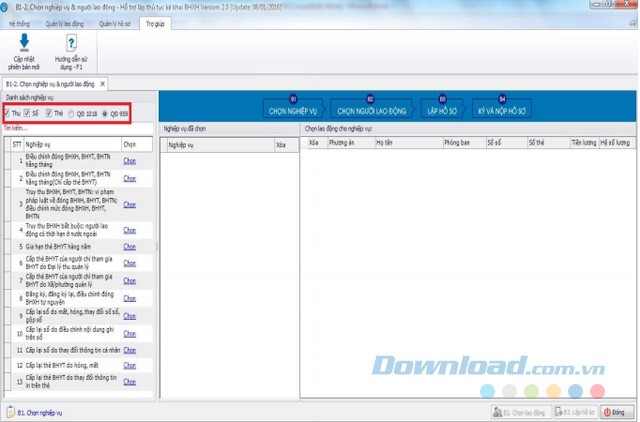Screen dimensions: 640x422
Task: Click the red Đóng icon button
Action: [x=613, y=411]
